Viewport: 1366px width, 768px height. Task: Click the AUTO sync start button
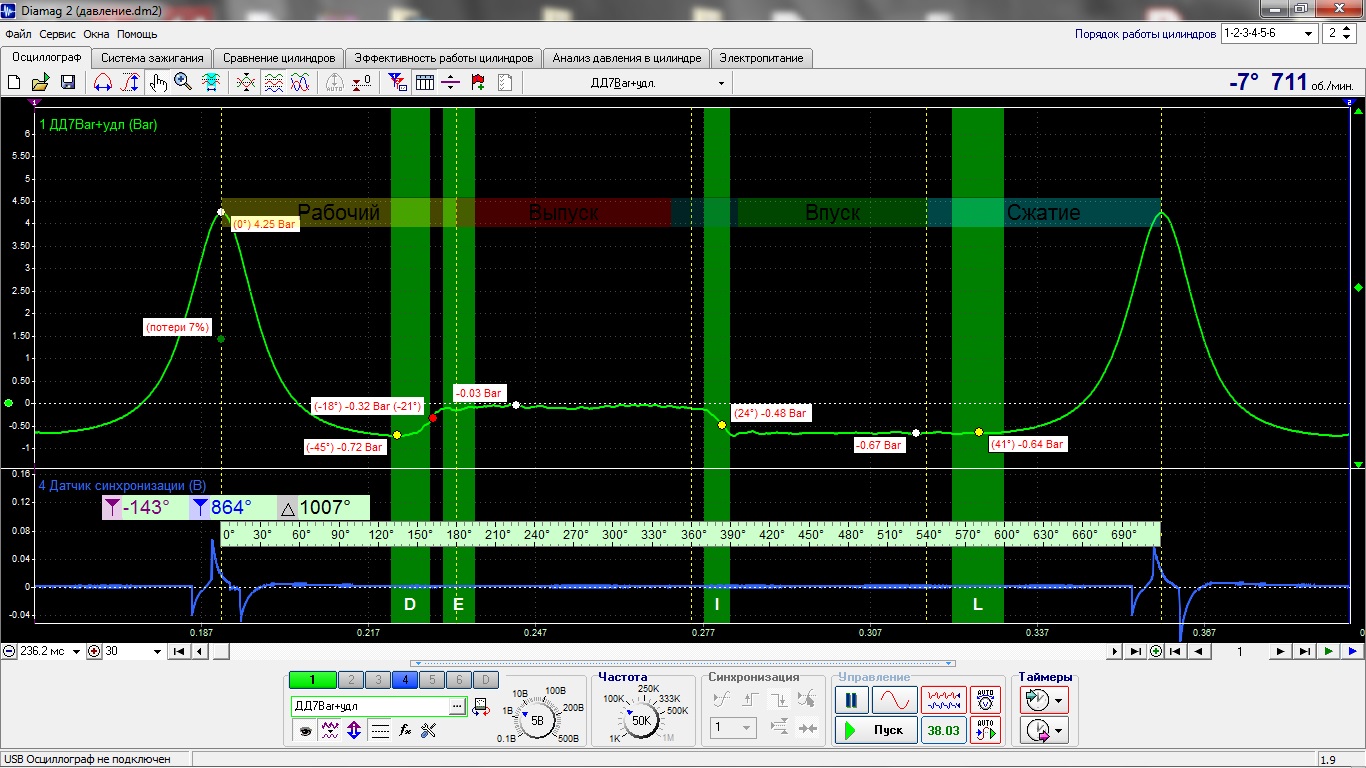pos(986,730)
